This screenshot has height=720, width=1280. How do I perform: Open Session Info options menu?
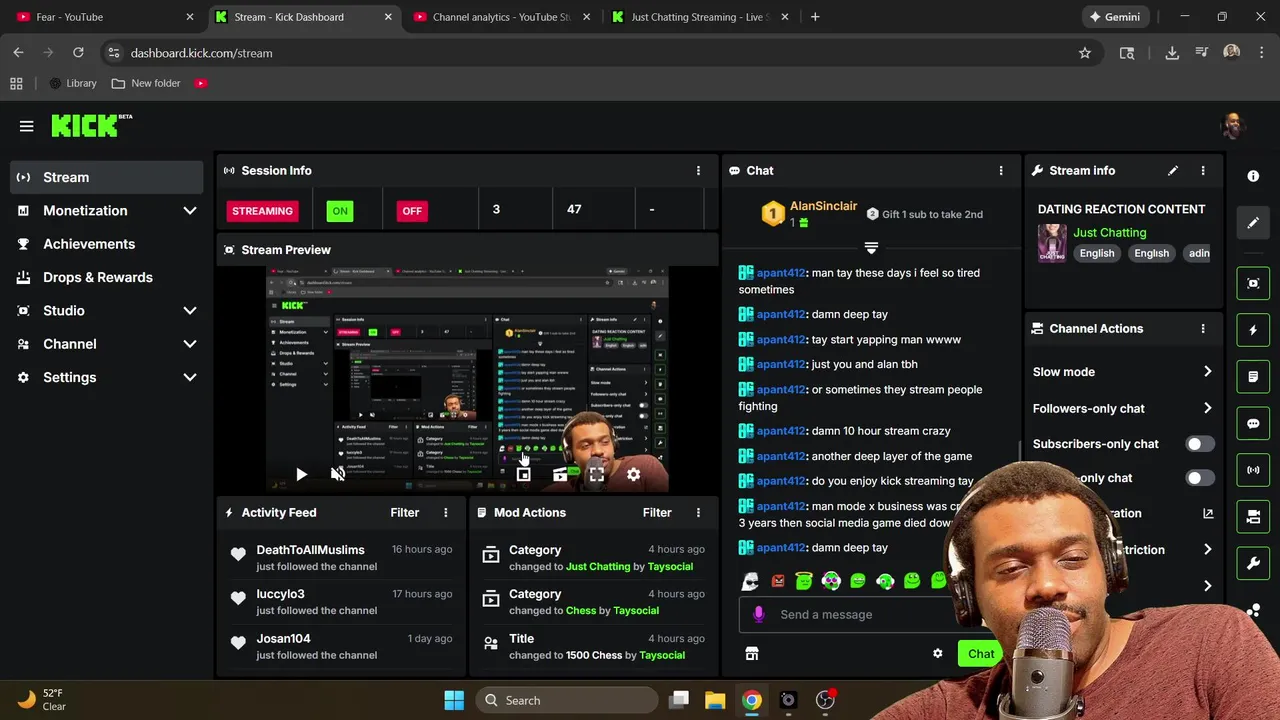pyautogui.click(x=698, y=171)
